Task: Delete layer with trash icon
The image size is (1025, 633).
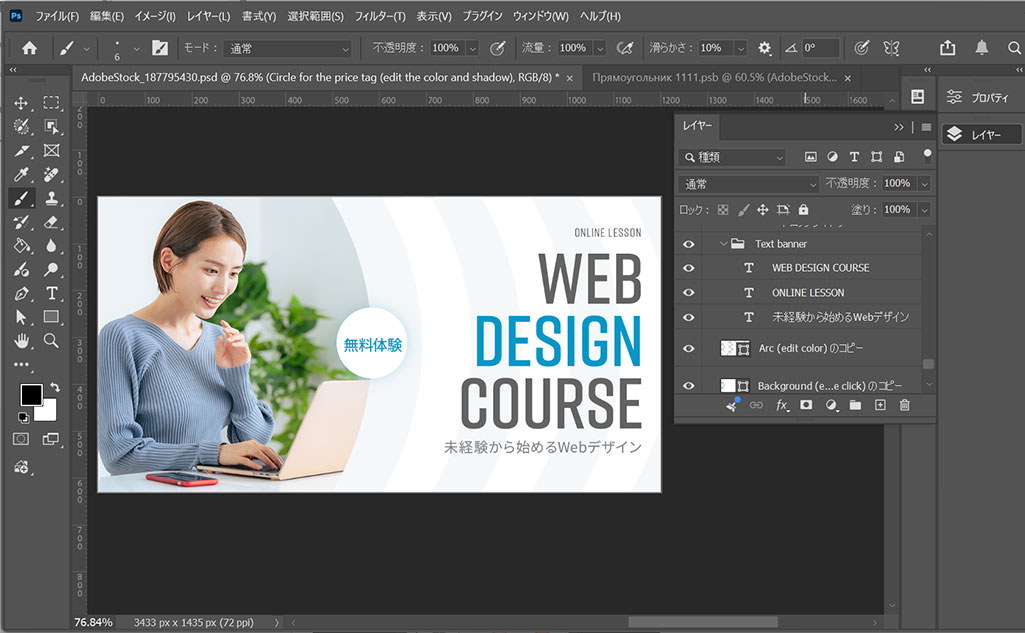Action: [905, 405]
